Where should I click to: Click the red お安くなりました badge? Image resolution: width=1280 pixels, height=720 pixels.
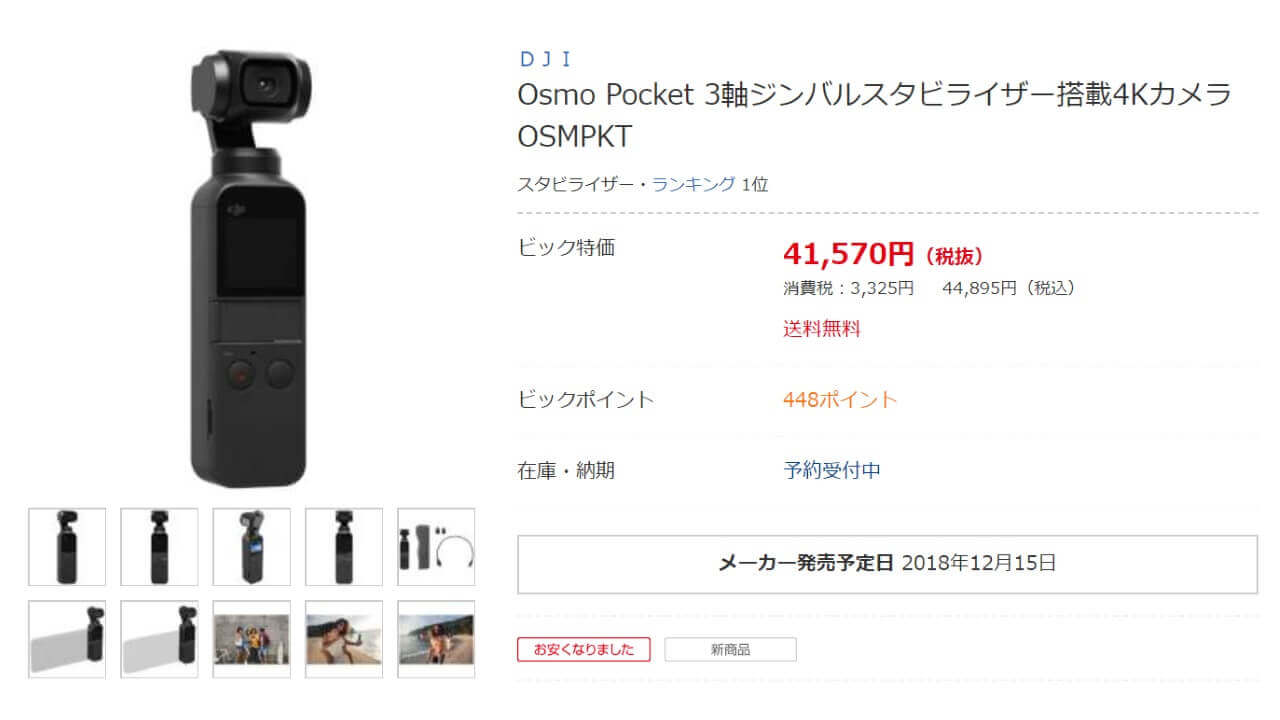click(x=583, y=649)
